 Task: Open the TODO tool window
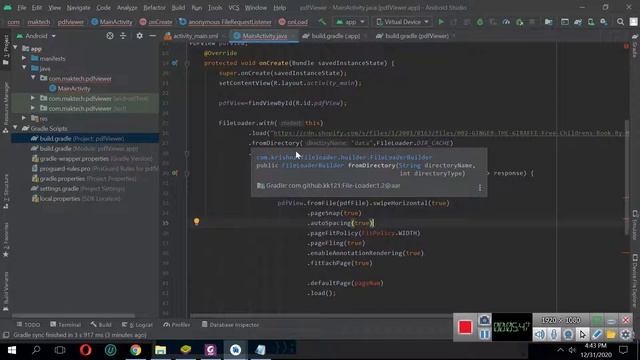[x=28, y=325]
